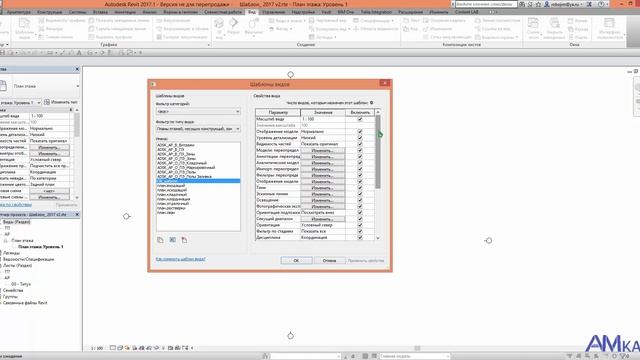
Task: Select ADSK_AP_О_ПЭ_Кладочный in the template list
Action: pos(182,163)
